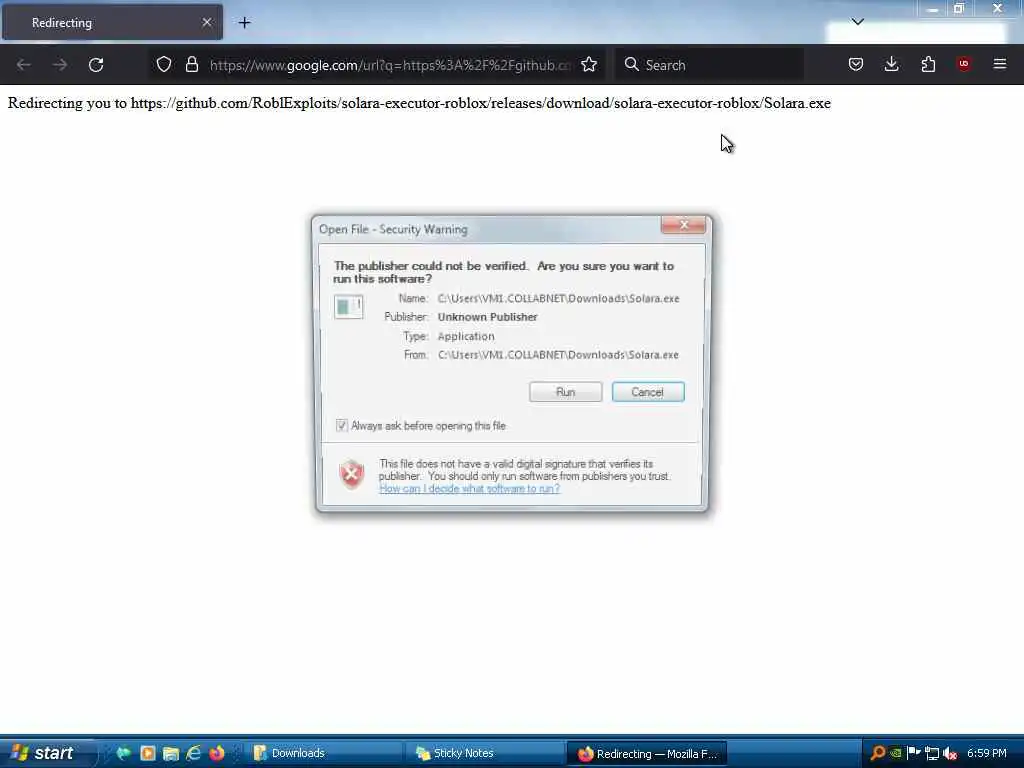The image size is (1024, 768).
Task: Click the 6:59 PM clock
Action: pyautogui.click(x=987, y=753)
